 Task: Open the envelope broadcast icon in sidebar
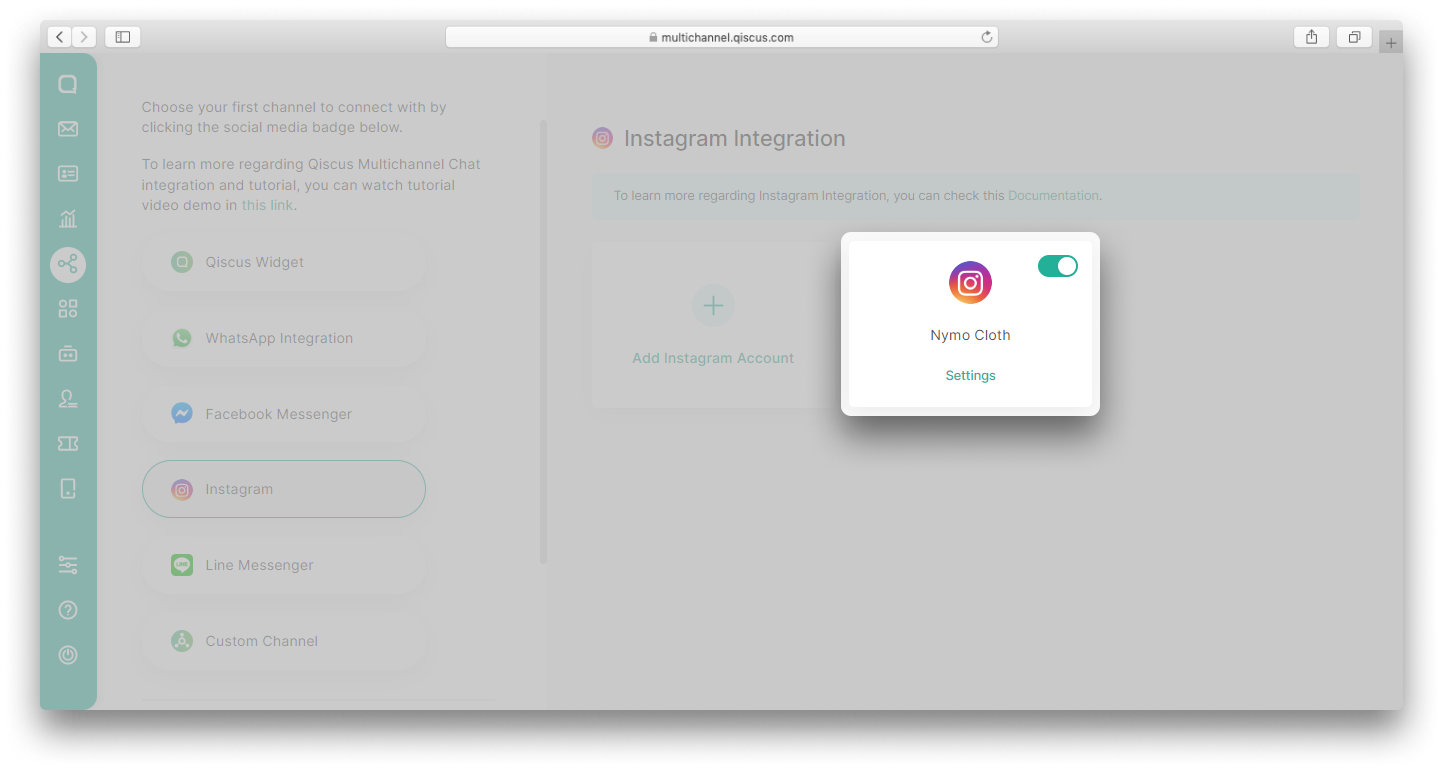(68, 129)
